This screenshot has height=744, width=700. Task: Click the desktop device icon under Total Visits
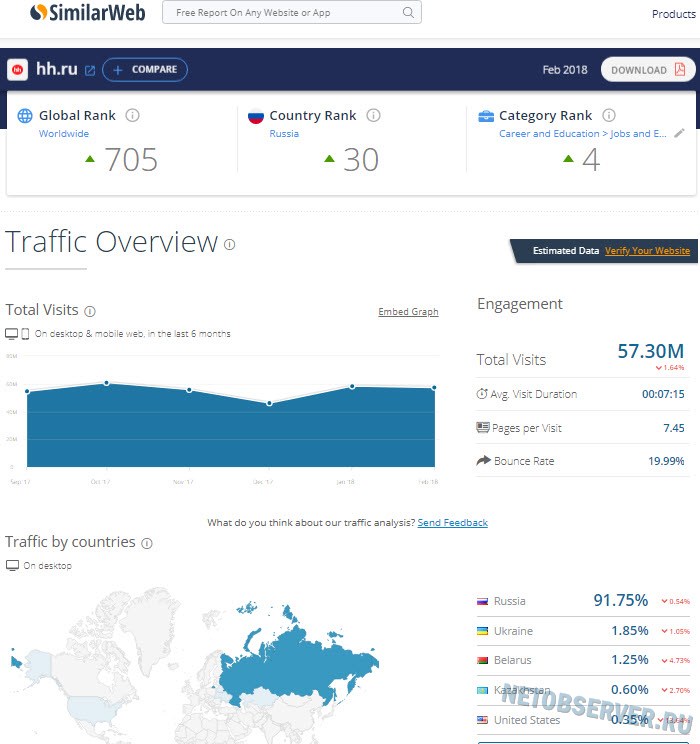(x=11, y=334)
